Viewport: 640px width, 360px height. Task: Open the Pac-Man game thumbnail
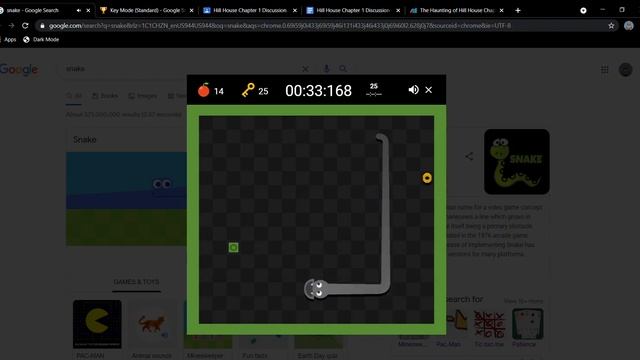point(97,324)
